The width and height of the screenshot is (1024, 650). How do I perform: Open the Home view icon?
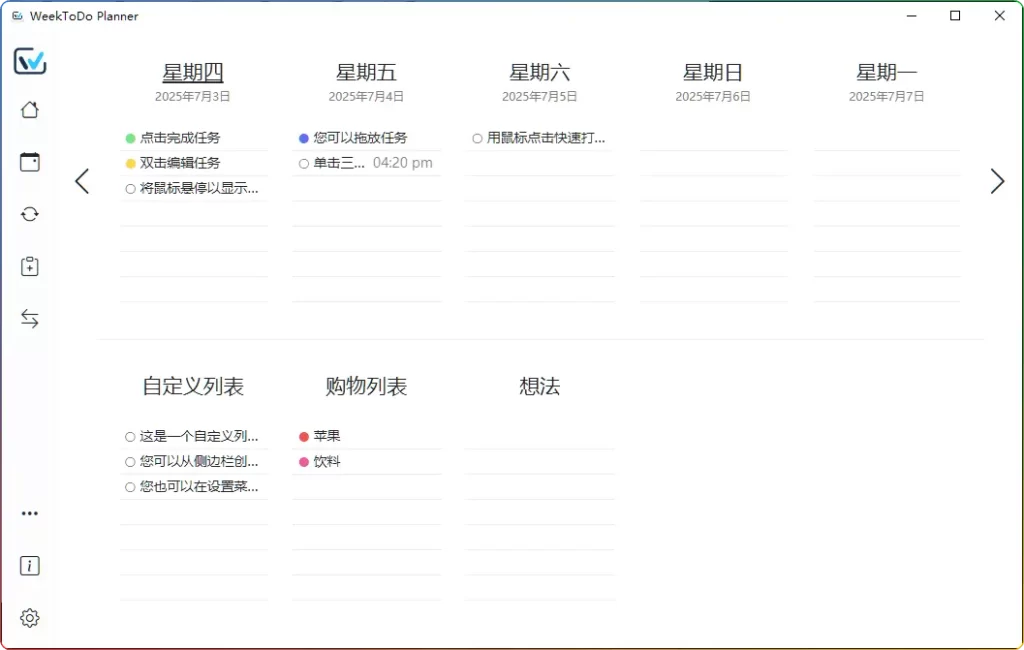(x=30, y=110)
